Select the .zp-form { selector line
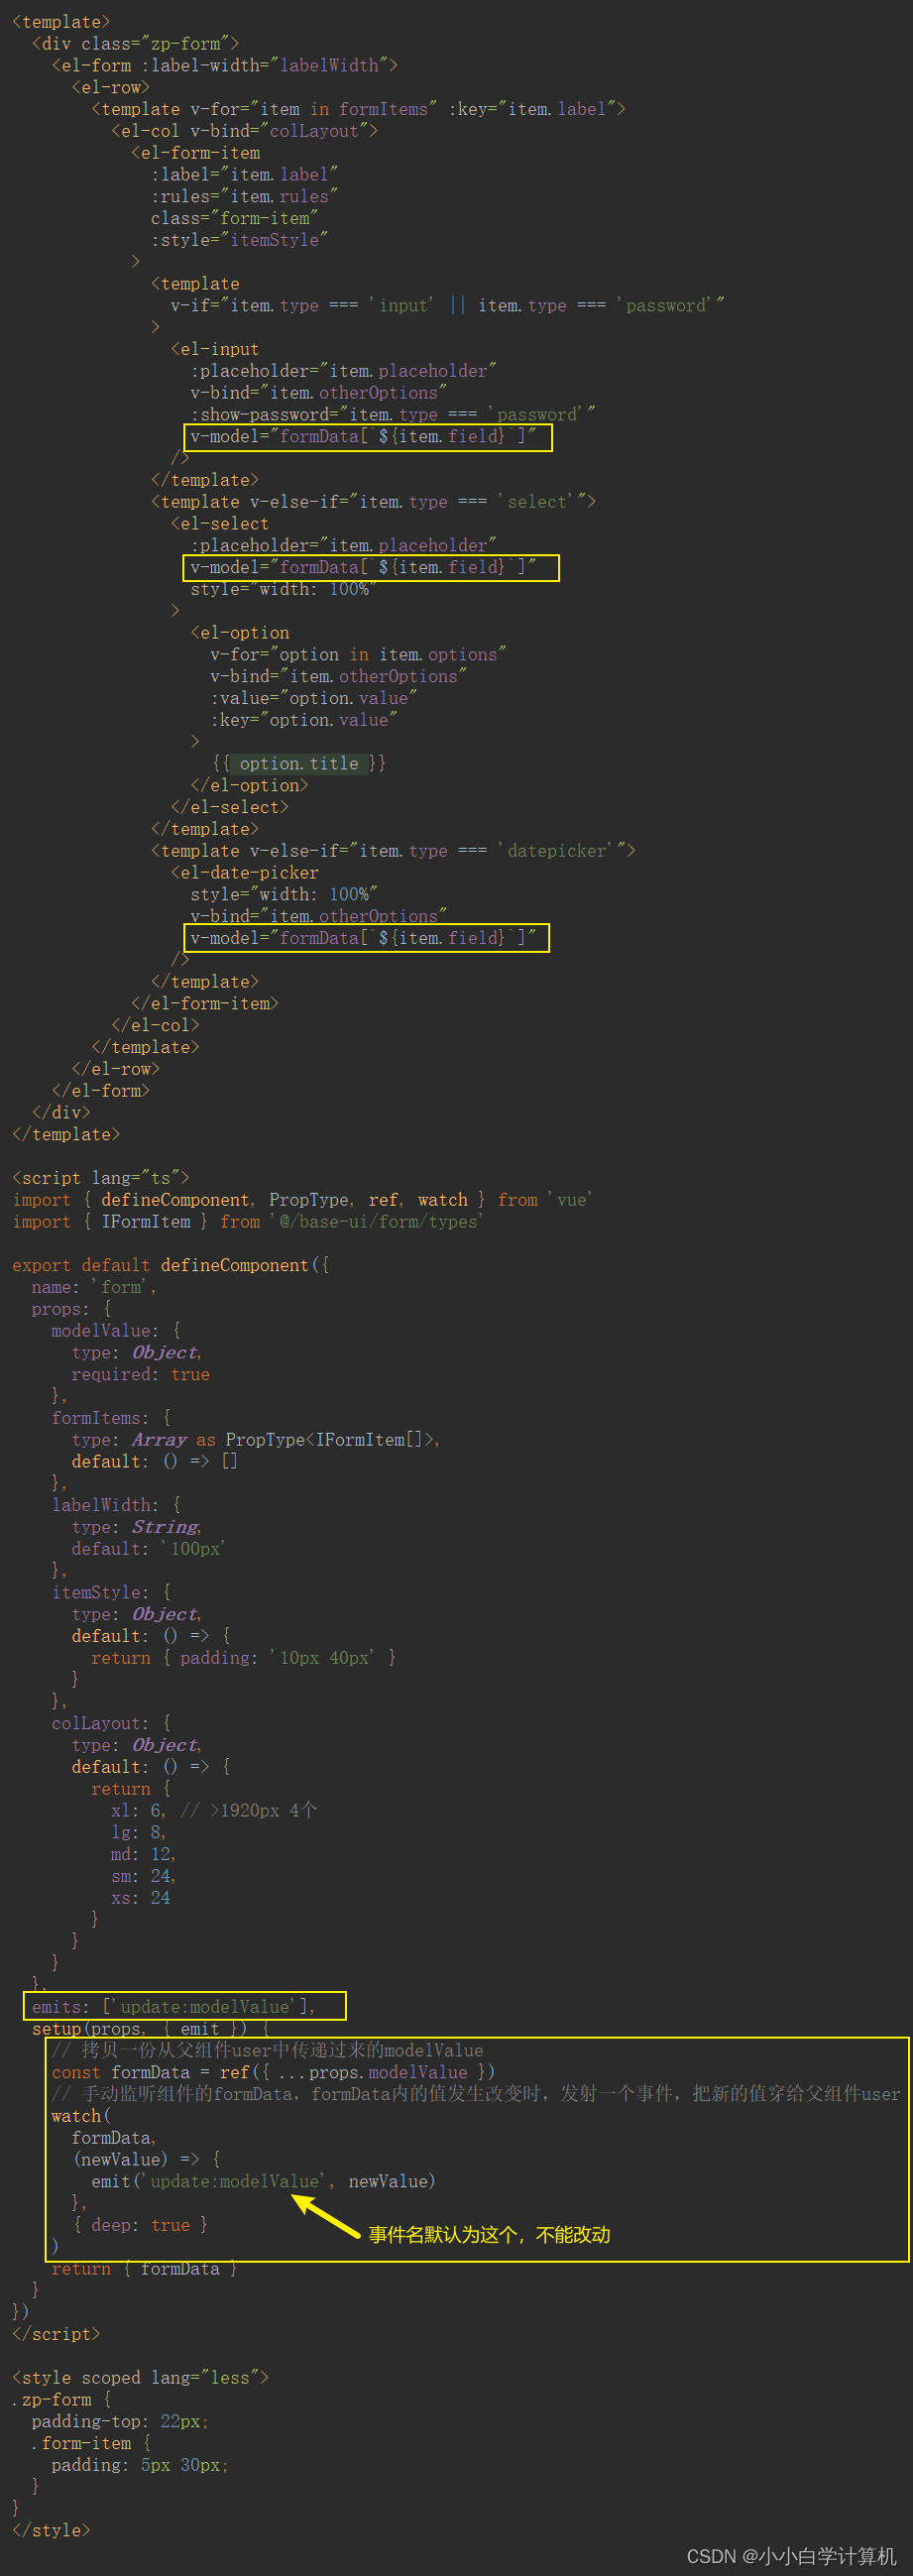 [61, 2400]
